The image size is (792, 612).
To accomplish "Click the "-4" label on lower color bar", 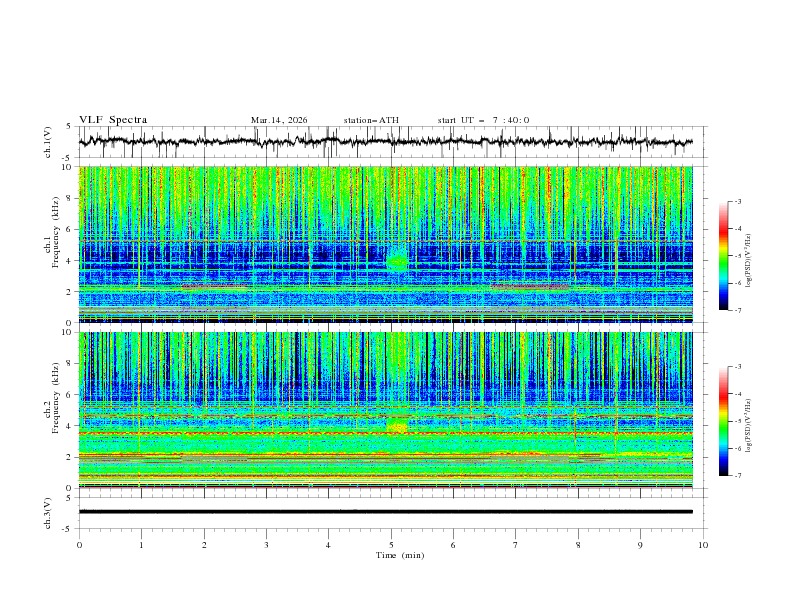I will (737, 394).
